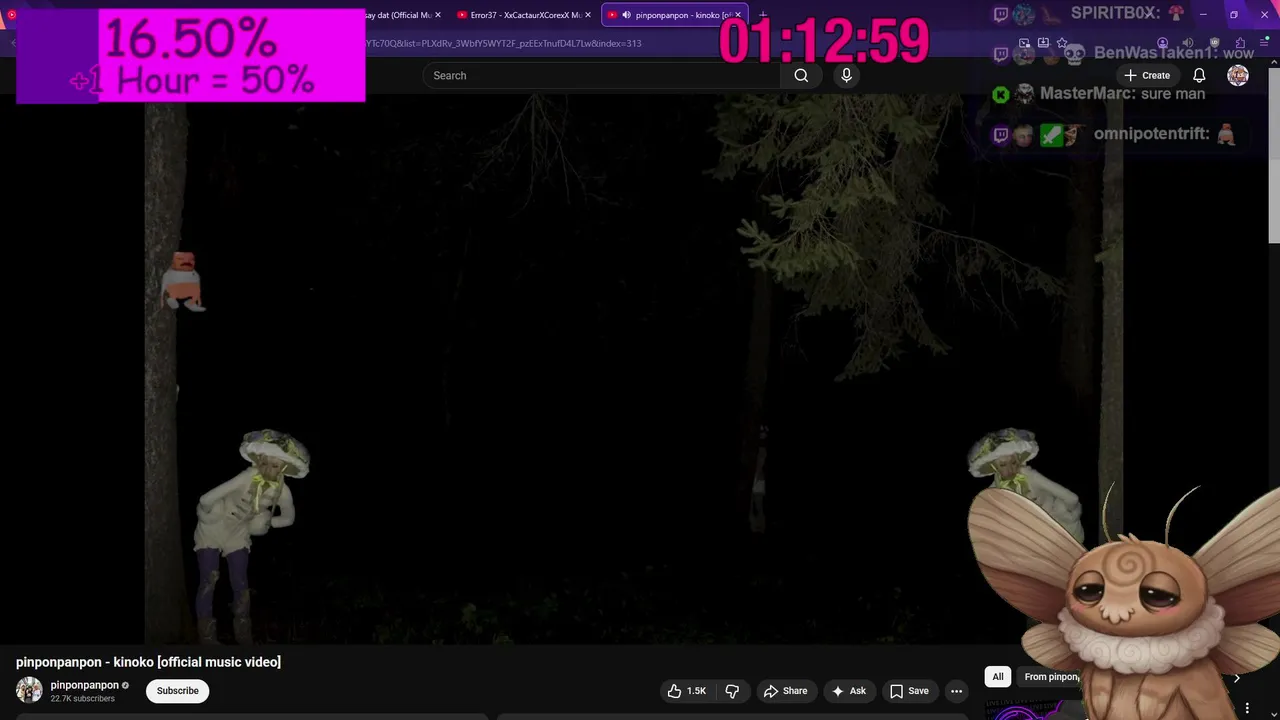Select the 'From pinpon' filter chip
The height and width of the screenshot is (720, 1280).
pos(1051,677)
